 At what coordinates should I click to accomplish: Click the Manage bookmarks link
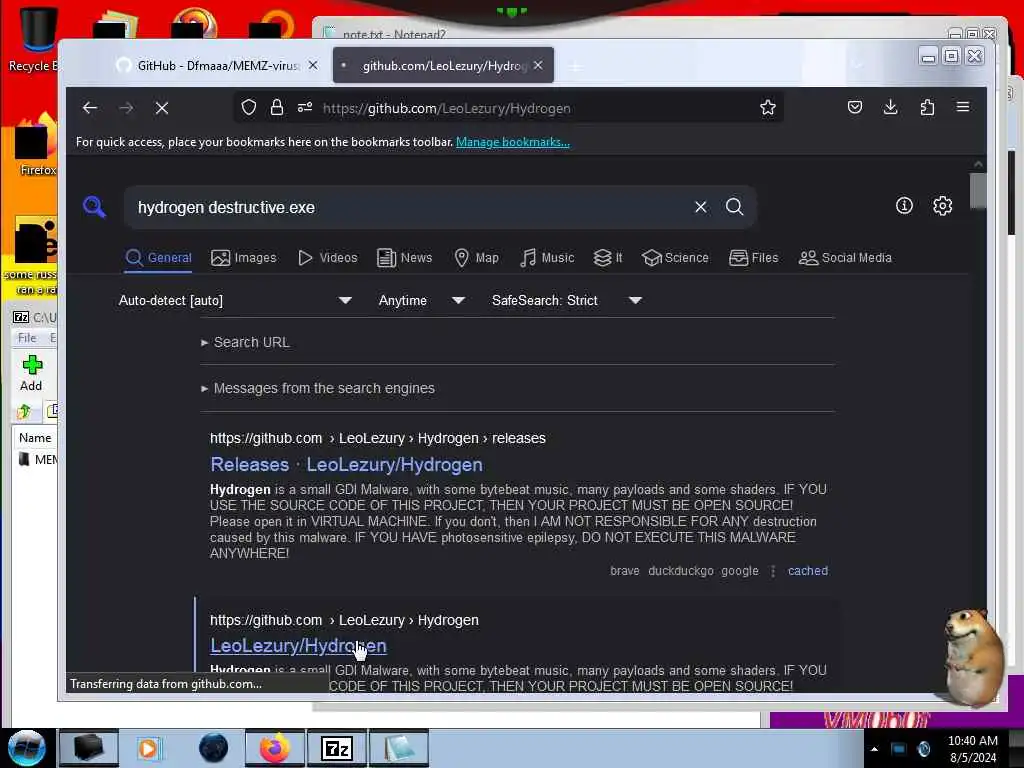coord(513,142)
